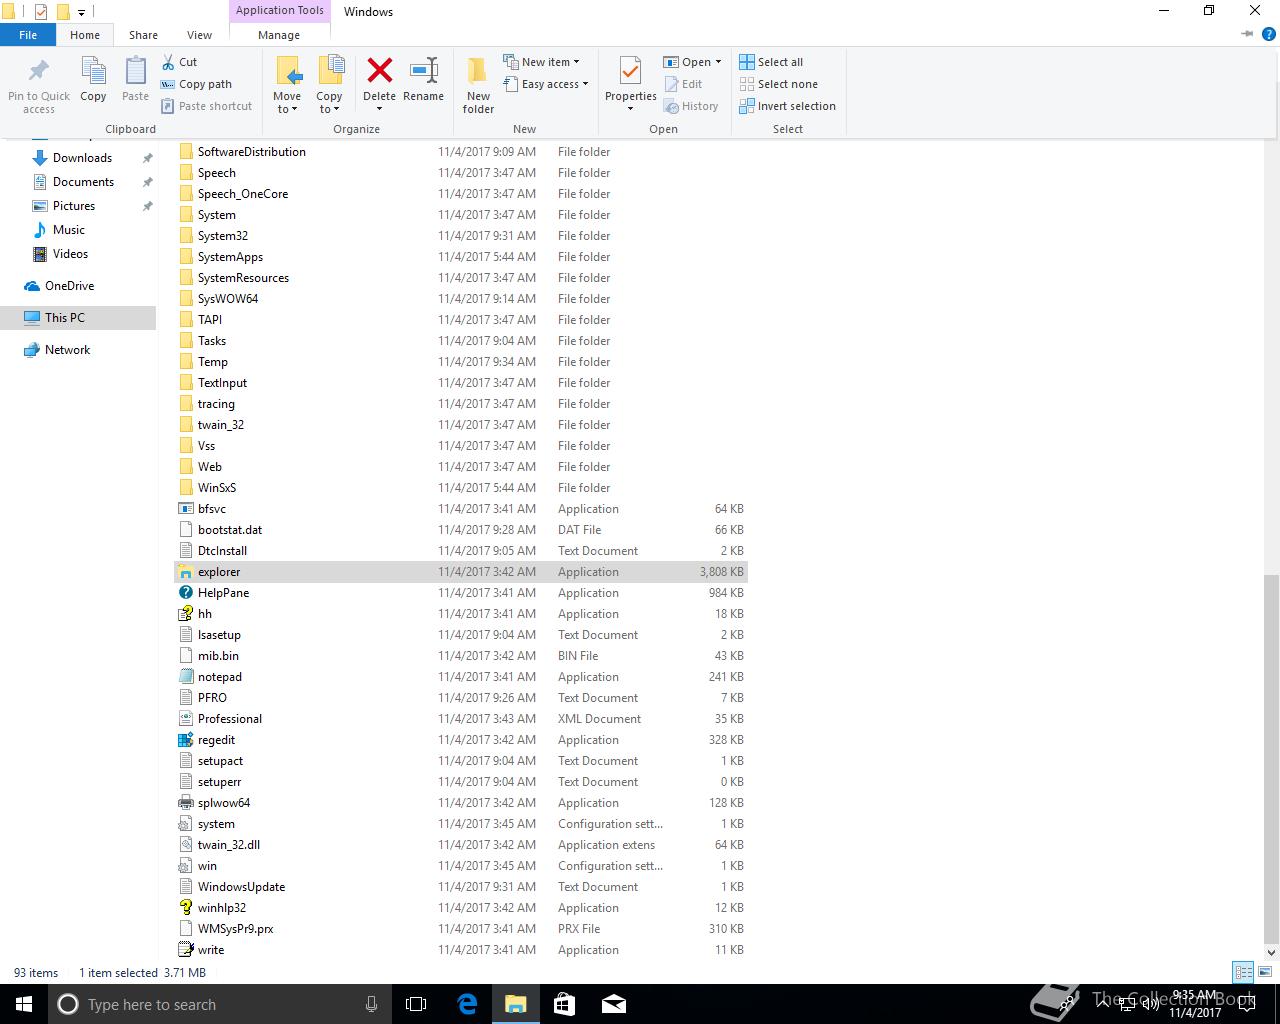Switch to the Home tab
Viewport: 1280px width, 1024px height.
85,34
